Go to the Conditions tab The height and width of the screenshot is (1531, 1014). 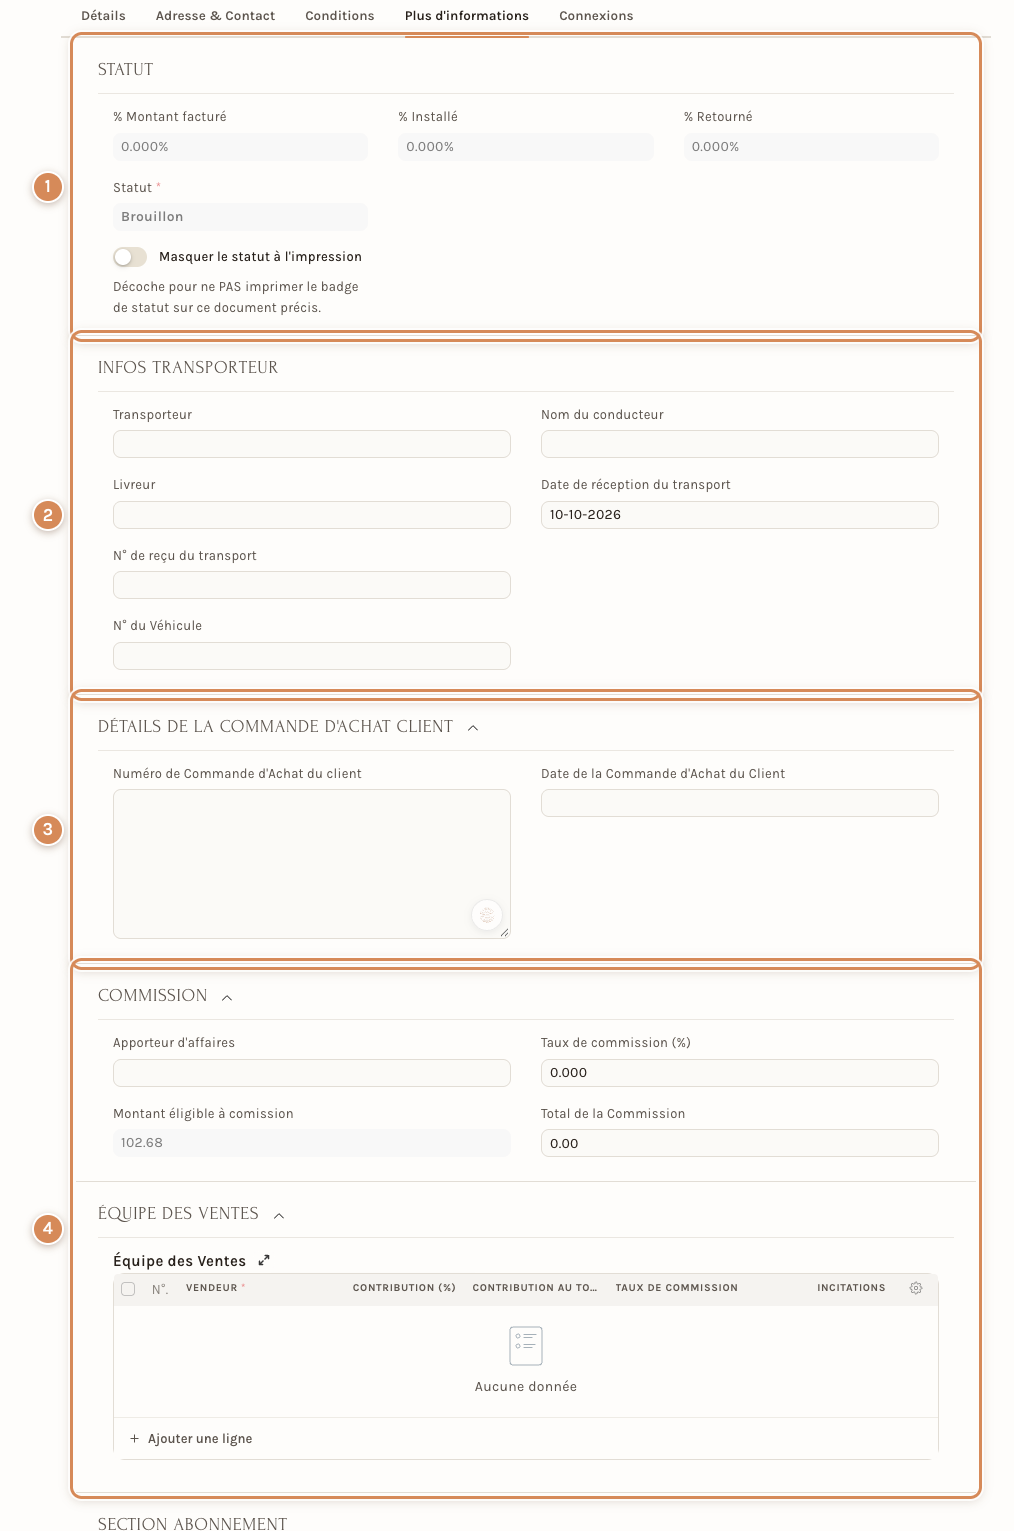(x=340, y=16)
